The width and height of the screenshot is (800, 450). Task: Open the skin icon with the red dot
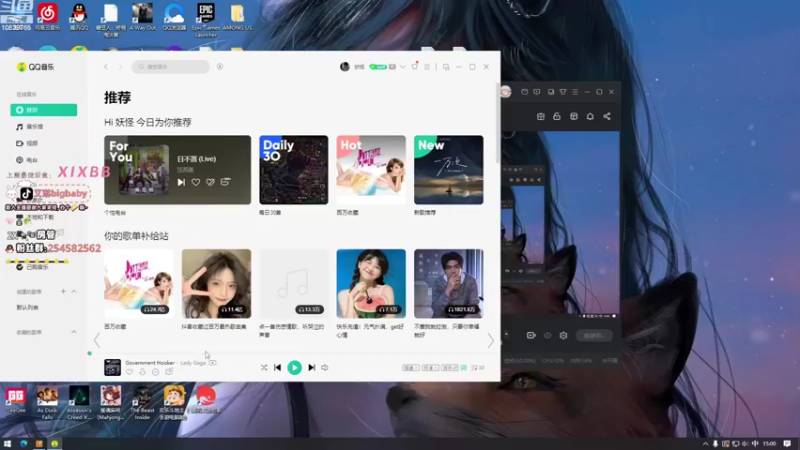pos(415,66)
